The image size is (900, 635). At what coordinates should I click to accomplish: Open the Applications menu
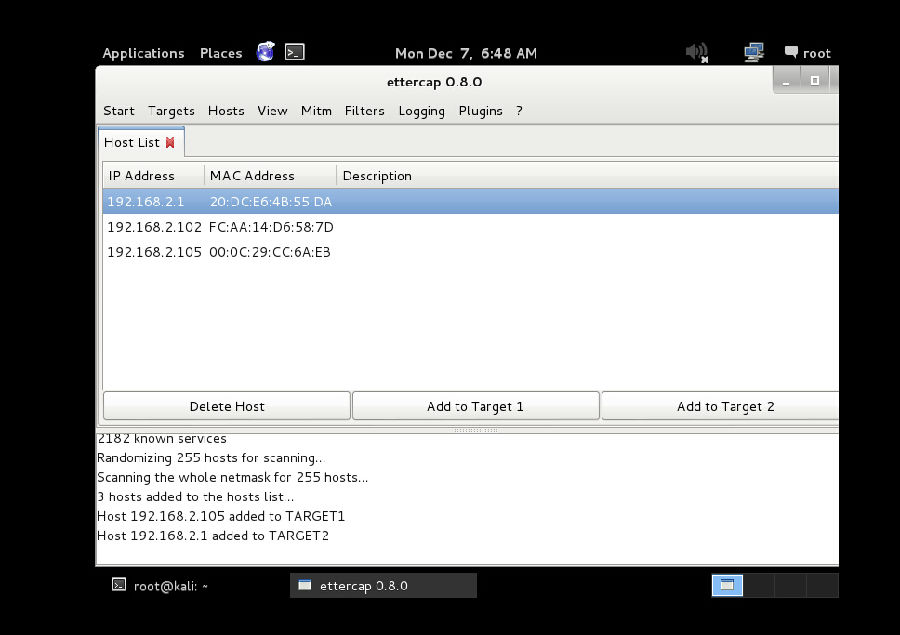point(143,53)
